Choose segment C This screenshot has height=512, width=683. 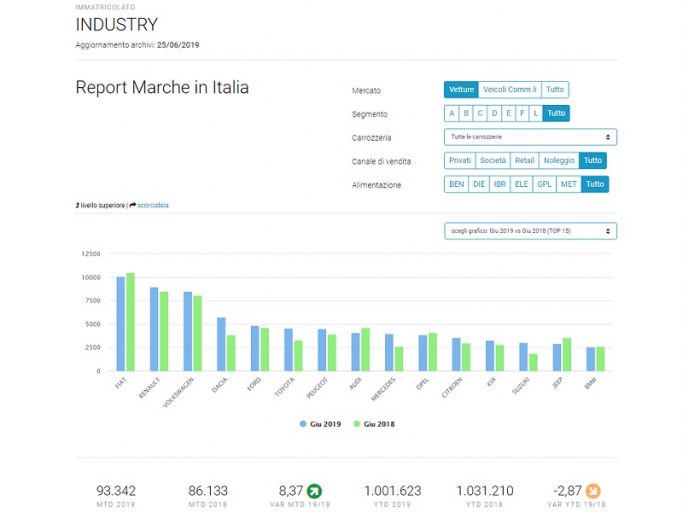point(480,113)
